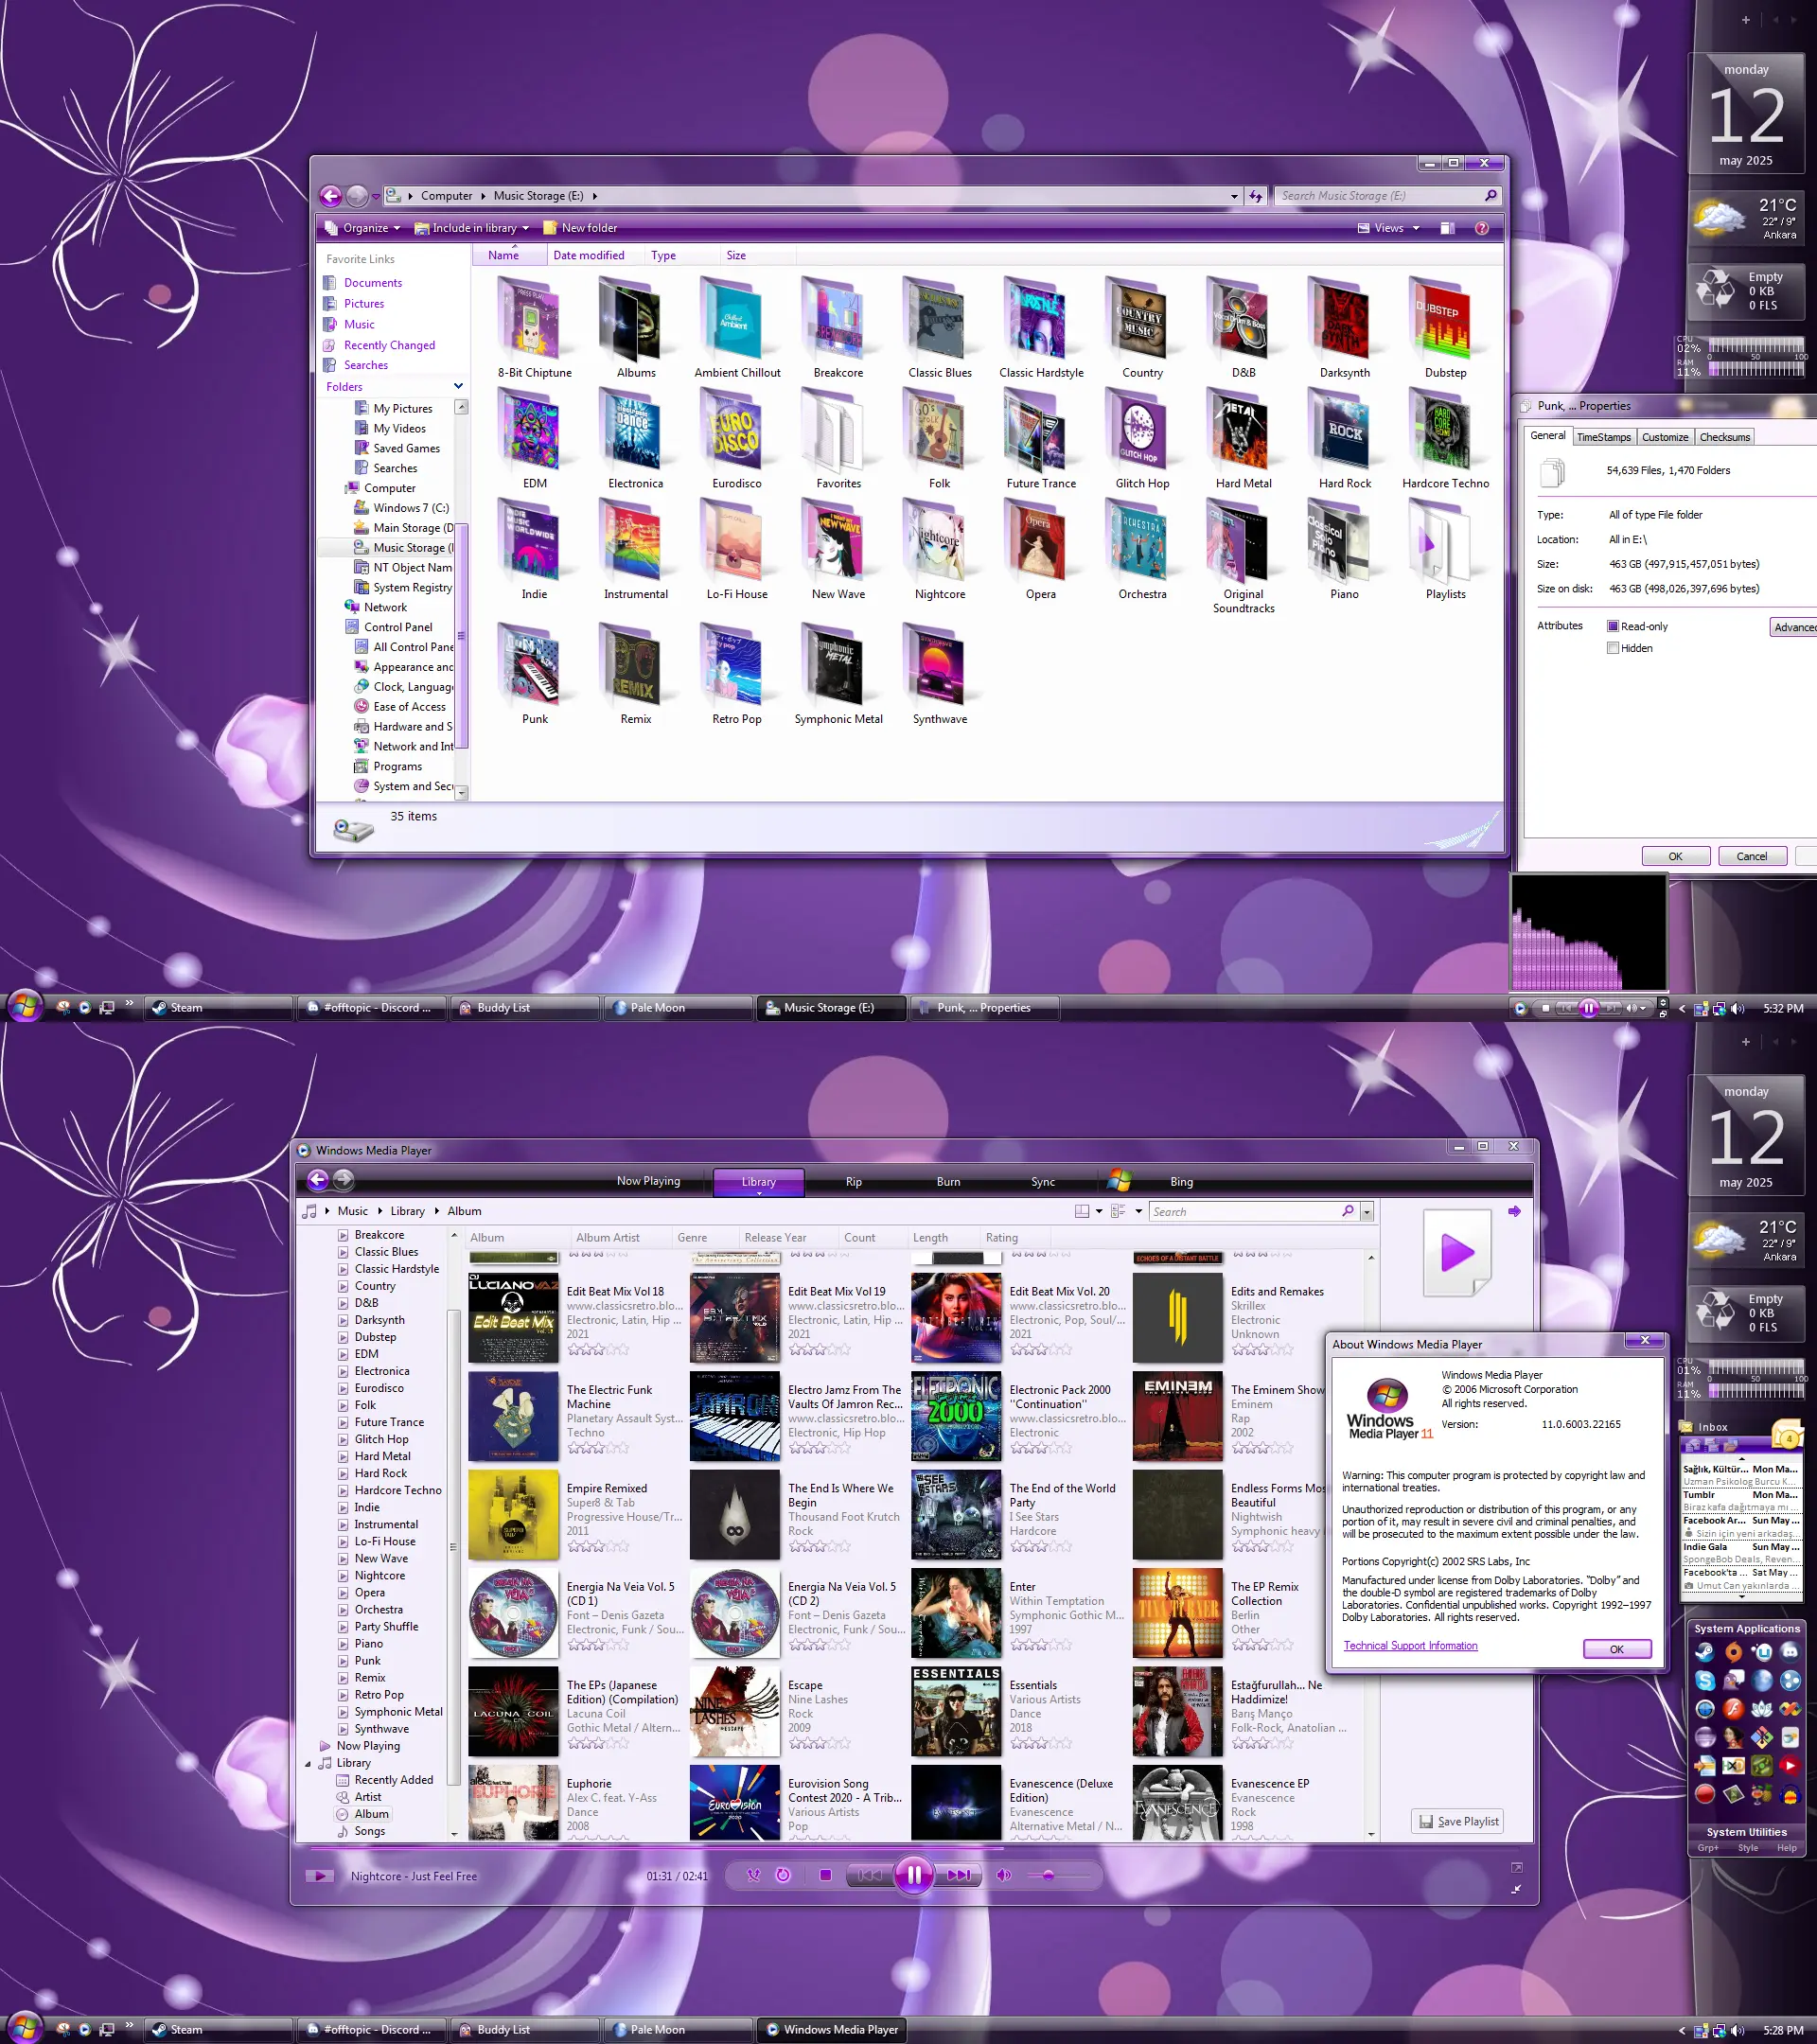Click Media Player's back navigation arrow
The image size is (1817, 2044).
tap(318, 1180)
